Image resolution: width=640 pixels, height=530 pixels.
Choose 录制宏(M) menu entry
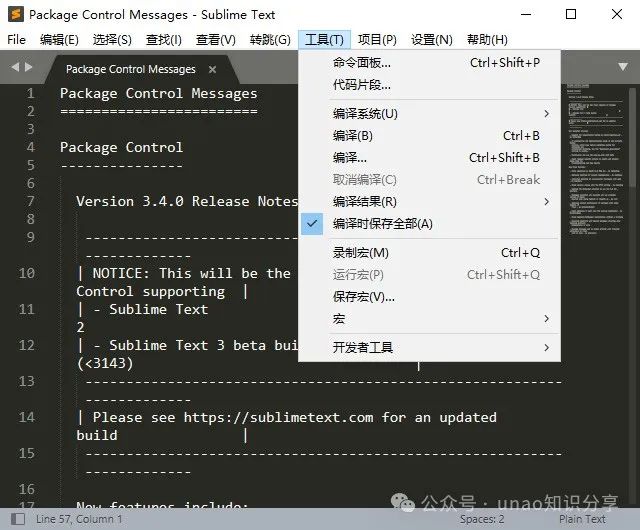click(x=429, y=253)
